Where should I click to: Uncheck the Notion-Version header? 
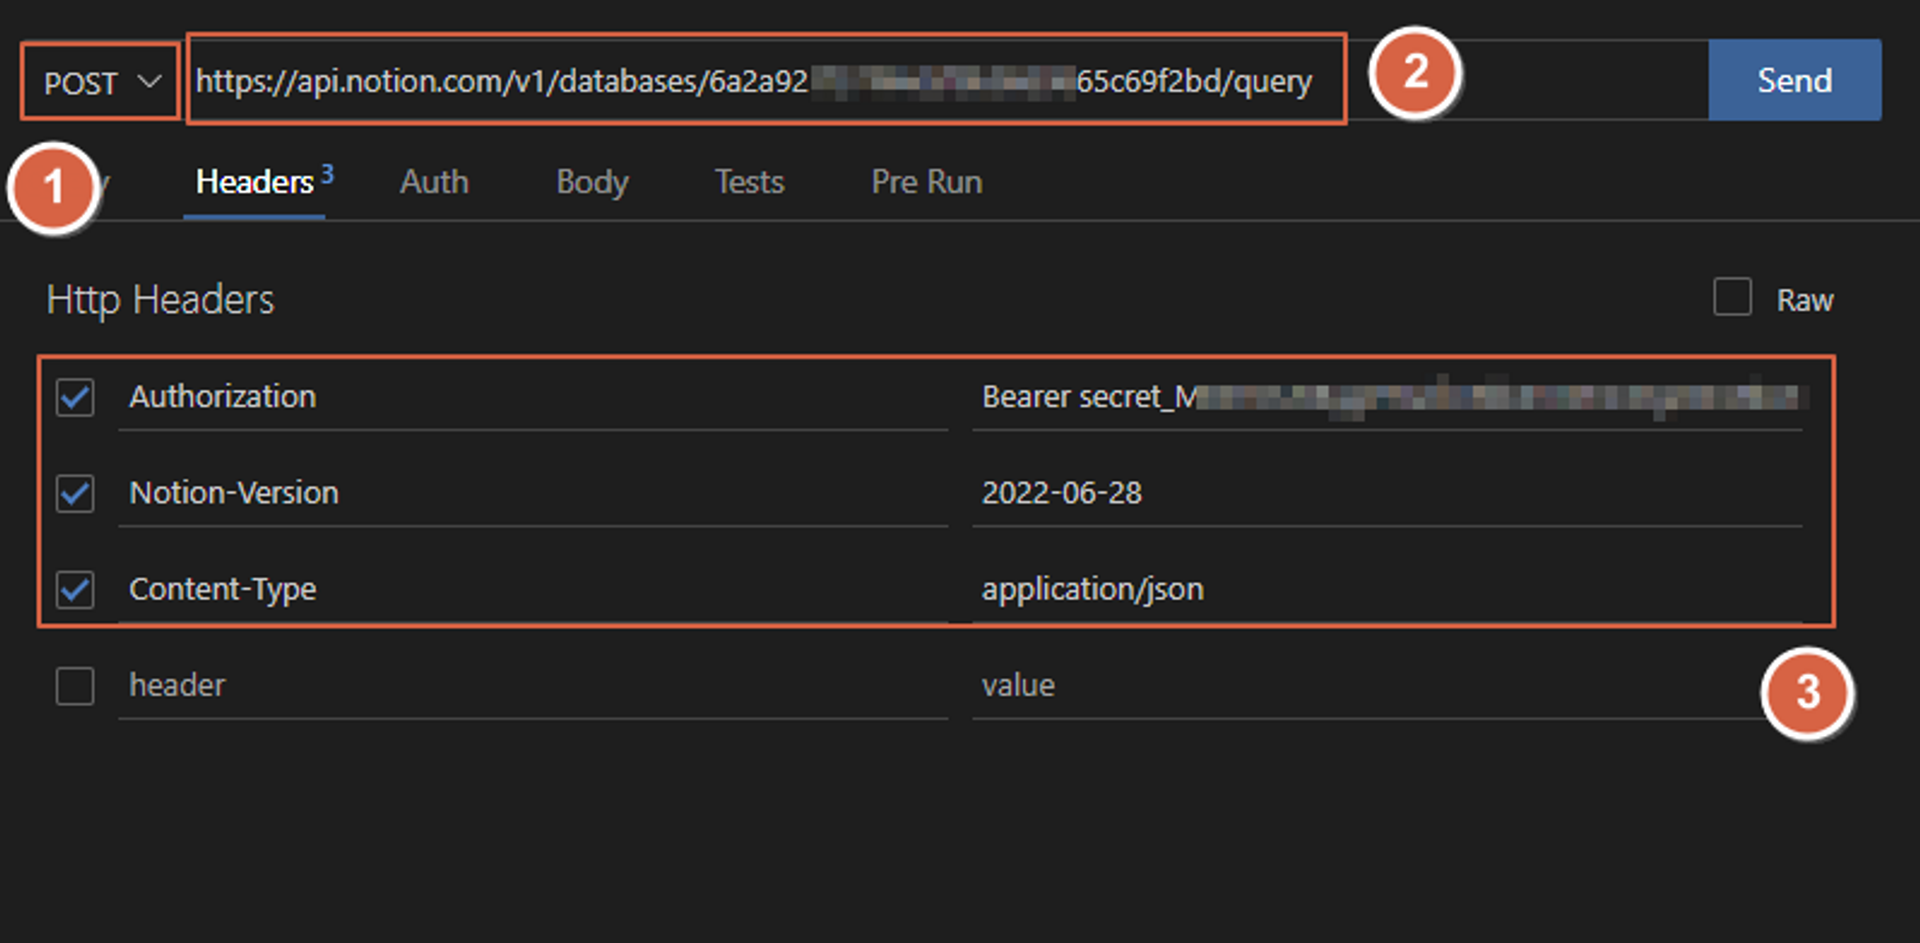pos(75,494)
